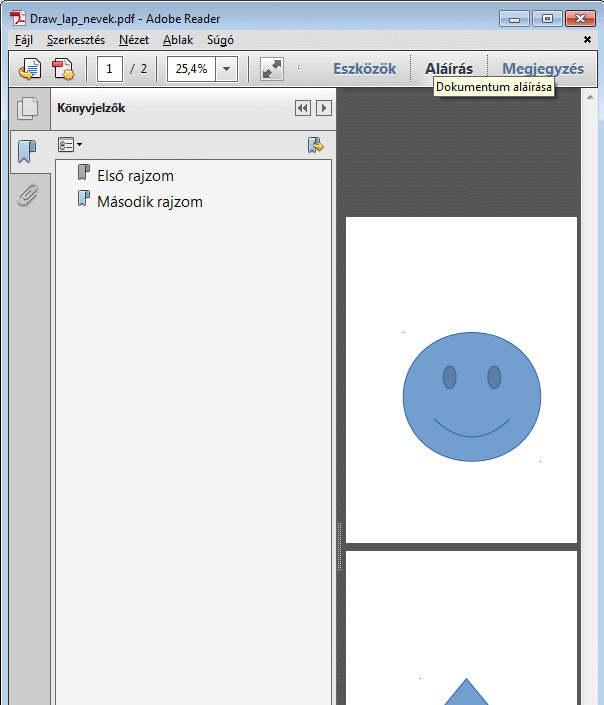Open the Fájl menu
The height and width of the screenshot is (705, 604).
24,40
